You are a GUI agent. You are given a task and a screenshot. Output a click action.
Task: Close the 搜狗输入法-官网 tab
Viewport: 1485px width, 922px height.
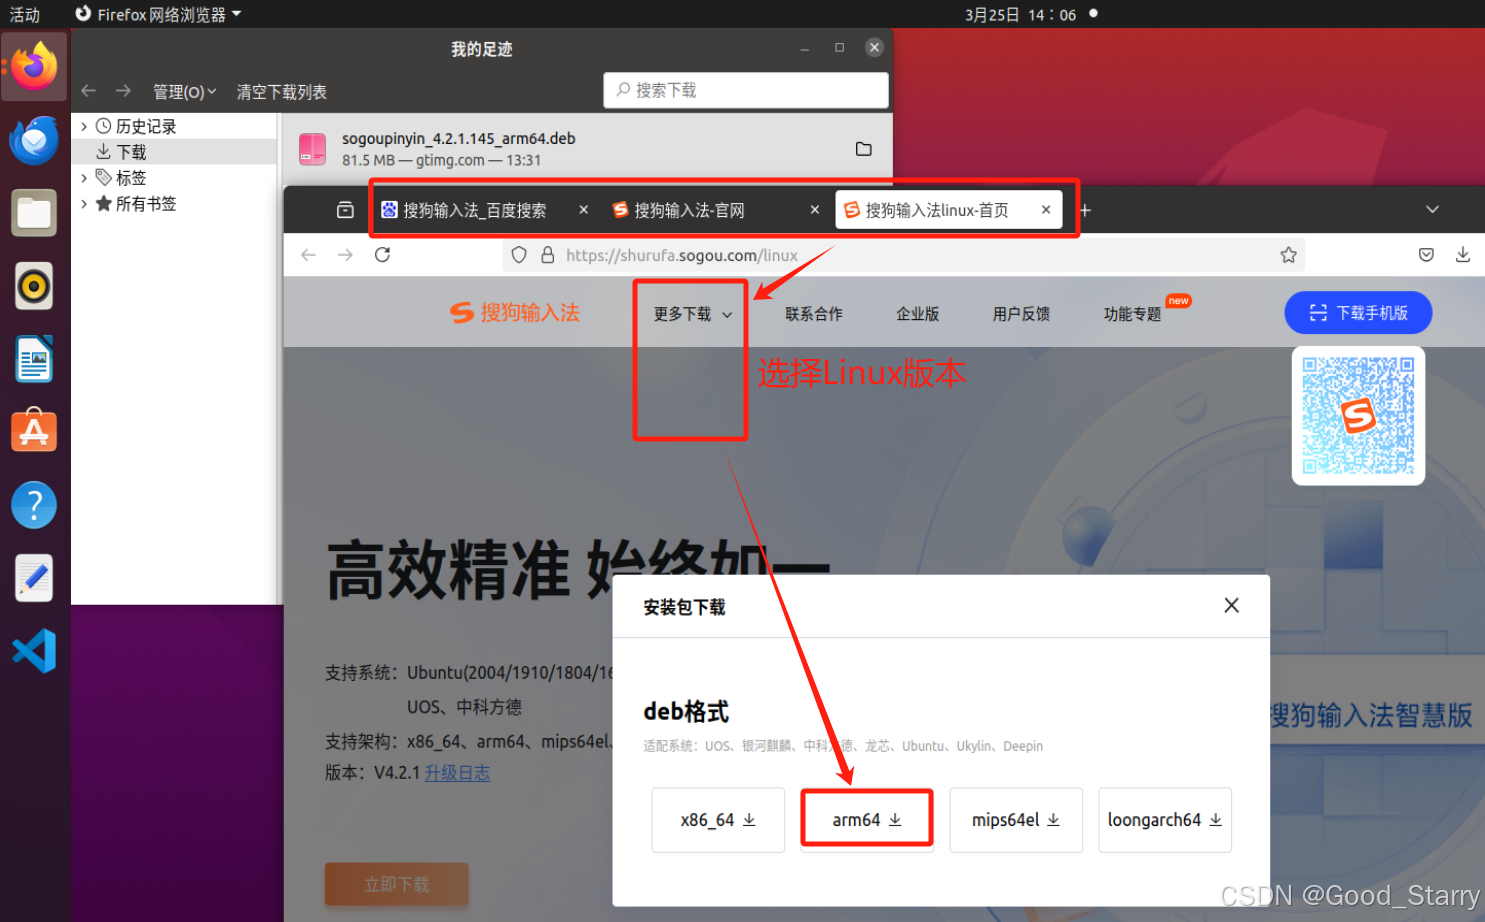815,210
